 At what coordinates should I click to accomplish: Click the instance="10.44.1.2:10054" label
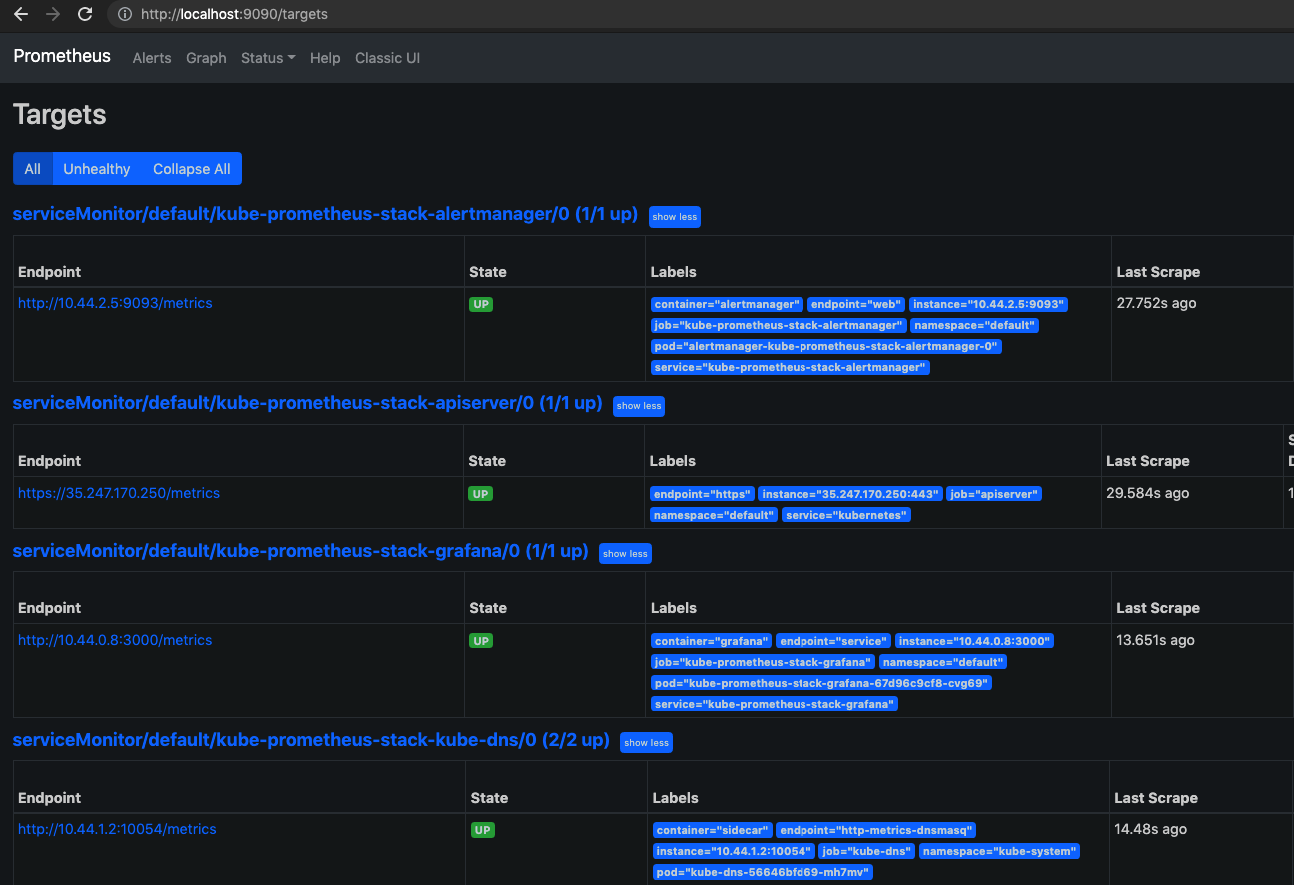733,851
